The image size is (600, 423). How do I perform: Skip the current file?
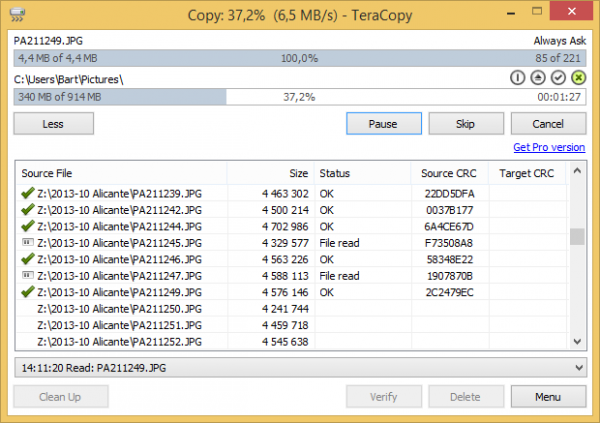[x=466, y=124]
